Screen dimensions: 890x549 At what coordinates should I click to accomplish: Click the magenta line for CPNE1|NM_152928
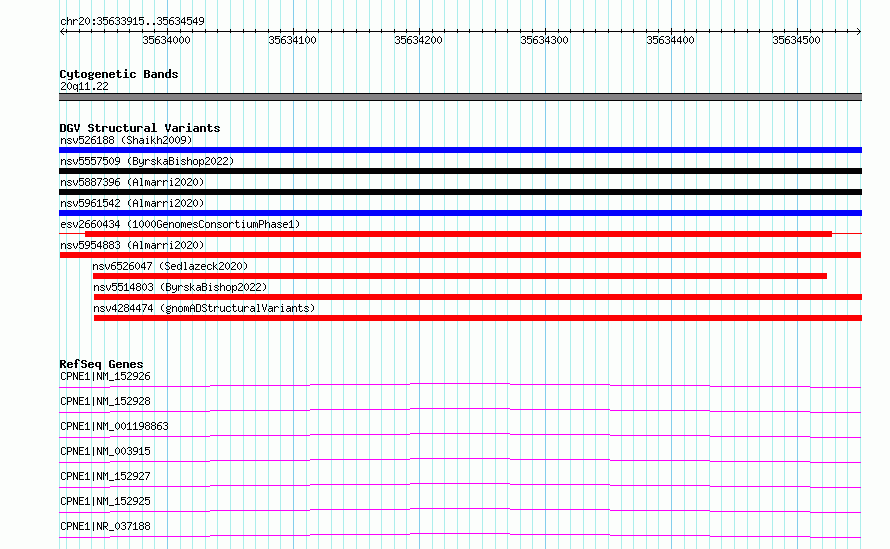tap(460, 410)
